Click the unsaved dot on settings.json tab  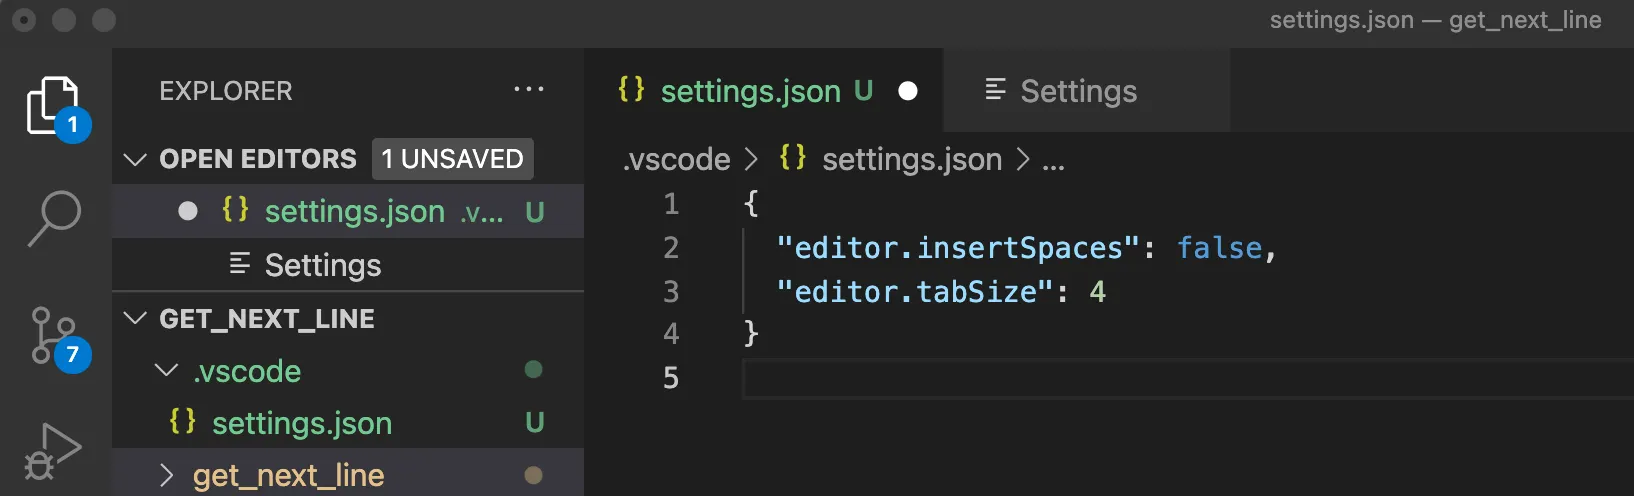pos(908,92)
